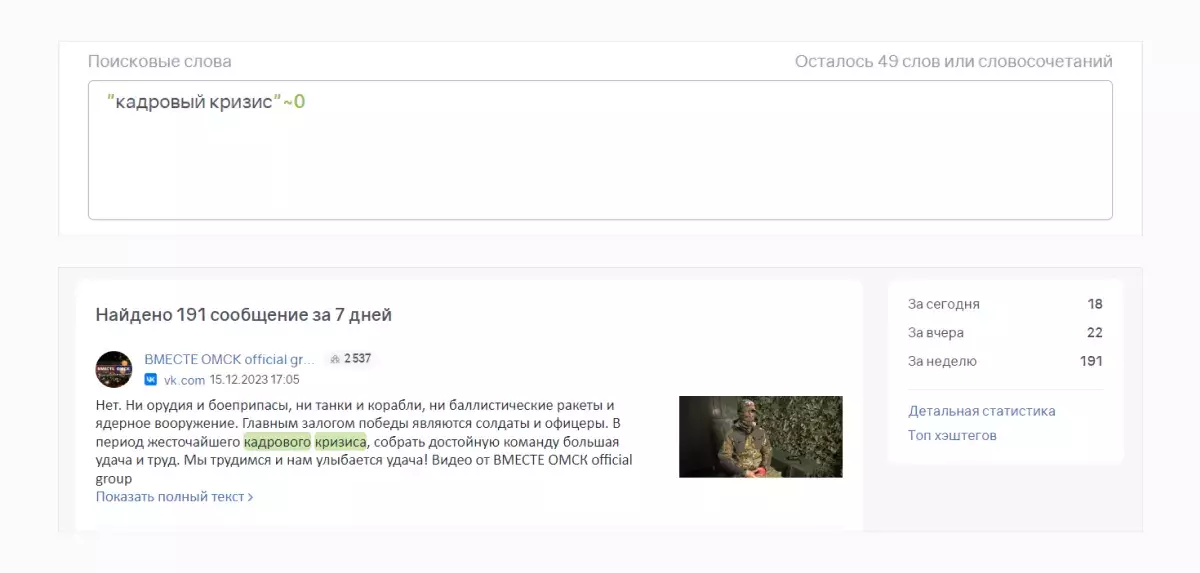Click the audience icon beside 2 537
The width and height of the screenshot is (1200, 573).
point(335,359)
